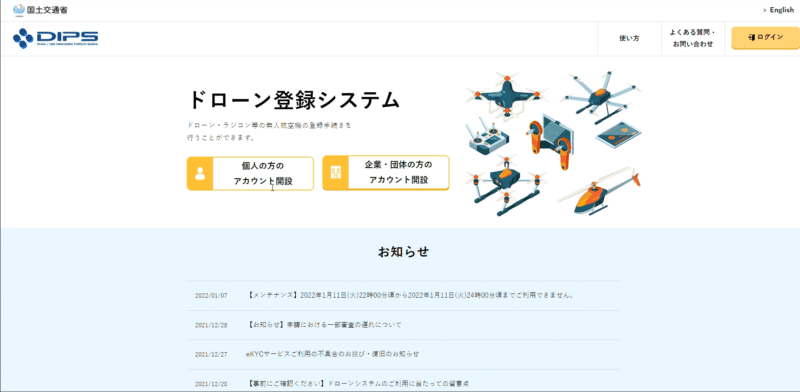Open the 使い方 usage guide menu

[x=629, y=38]
